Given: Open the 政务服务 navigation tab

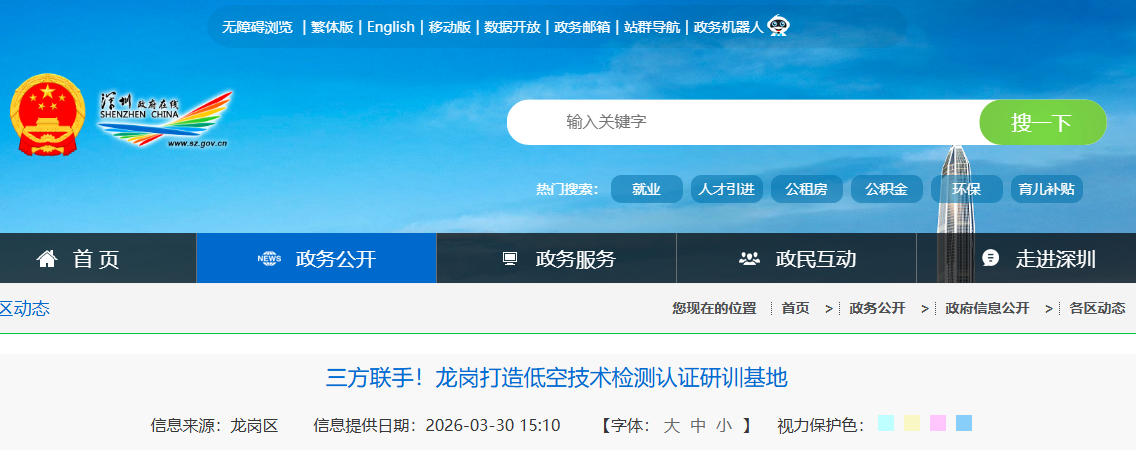Looking at the screenshot, I should 556,259.
